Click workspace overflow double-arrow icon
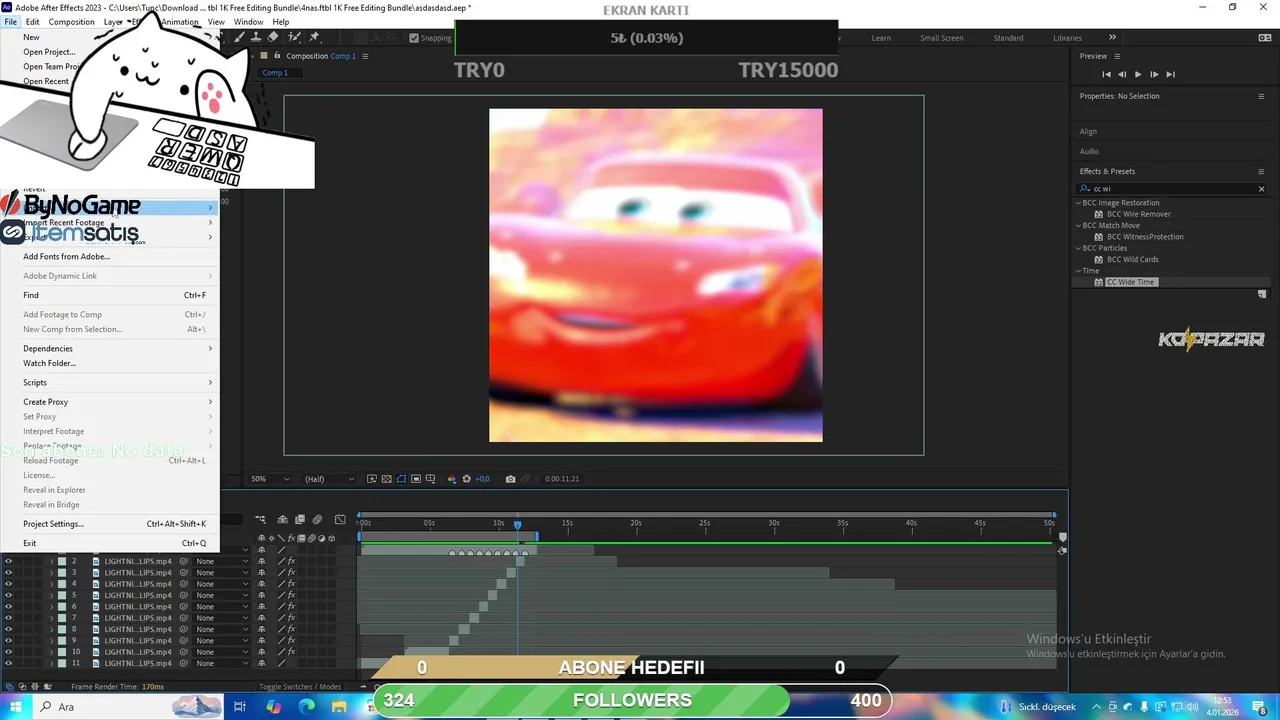This screenshot has width=1280, height=720. pos(1112,38)
